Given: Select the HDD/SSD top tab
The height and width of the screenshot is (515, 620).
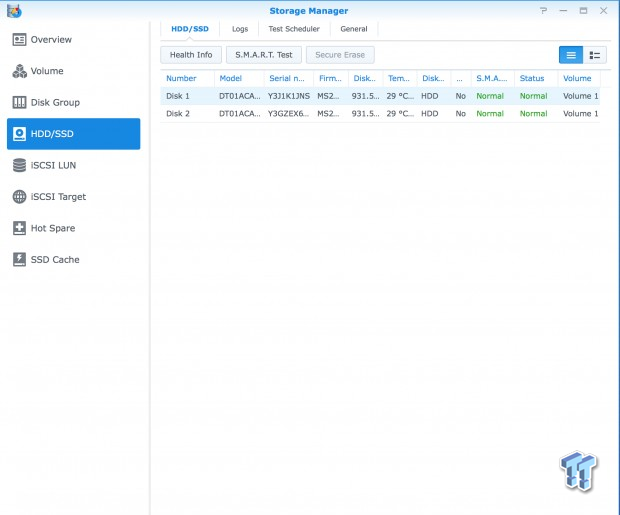Looking at the screenshot, I should click(x=190, y=29).
